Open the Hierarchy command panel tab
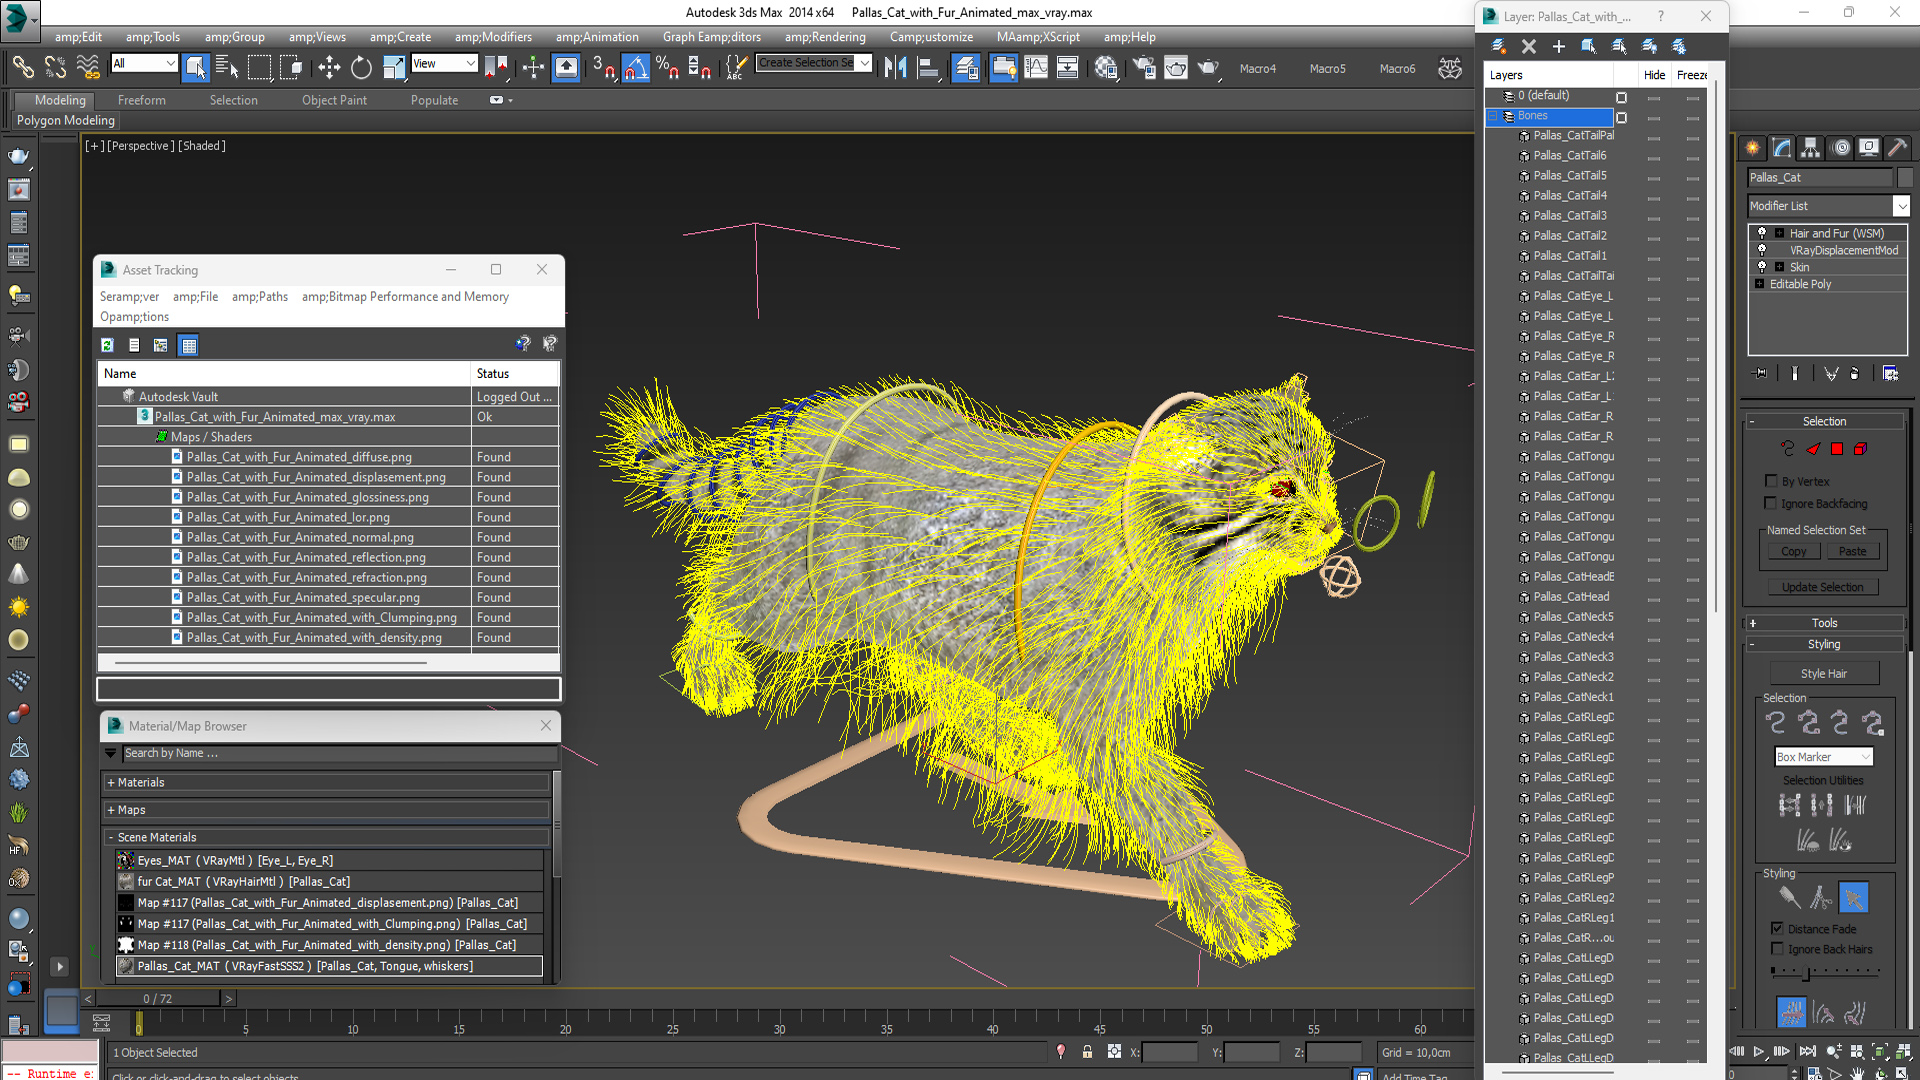This screenshot has height=1080, width=1920. click(x=1811, y=148)
